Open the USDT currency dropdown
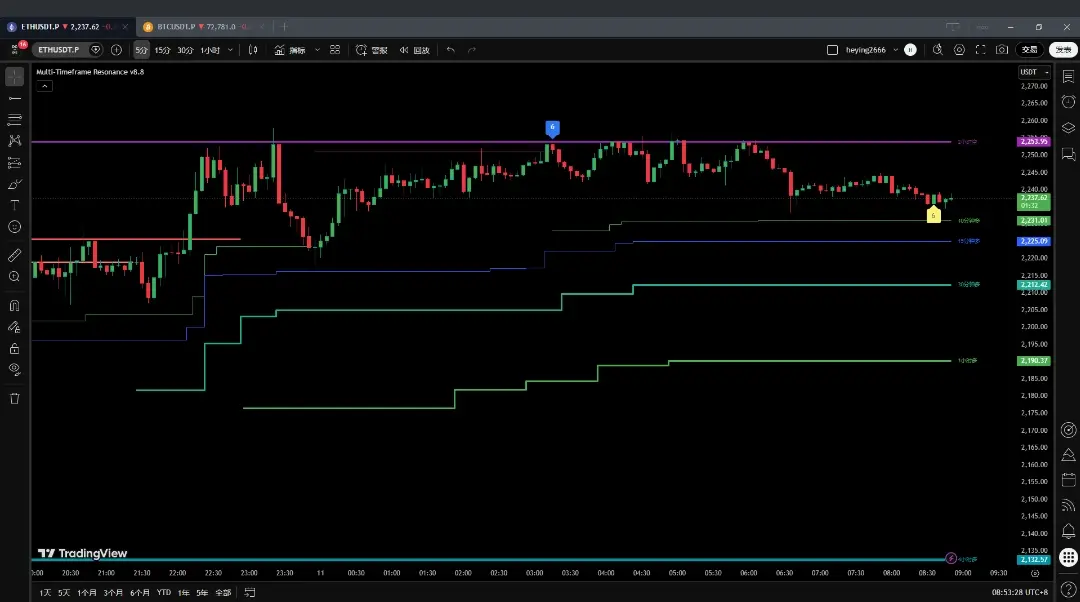The width and height of the screenshot is (1080, 602). click(x=1034, y=72)
